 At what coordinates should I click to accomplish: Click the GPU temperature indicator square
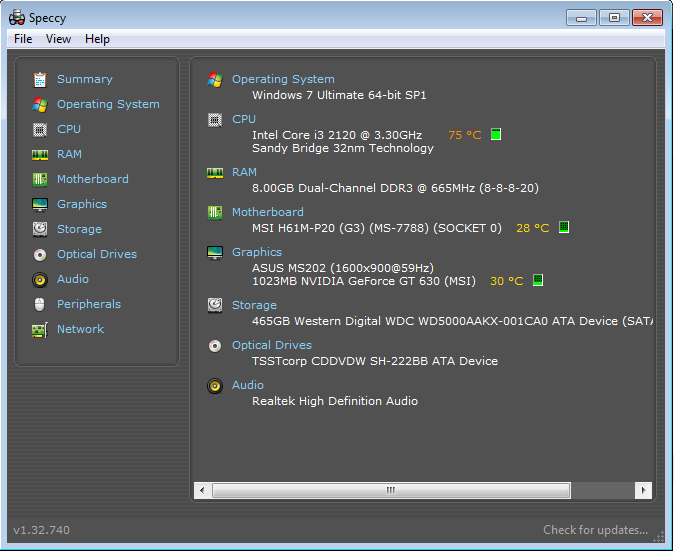(x=538, y=280)
